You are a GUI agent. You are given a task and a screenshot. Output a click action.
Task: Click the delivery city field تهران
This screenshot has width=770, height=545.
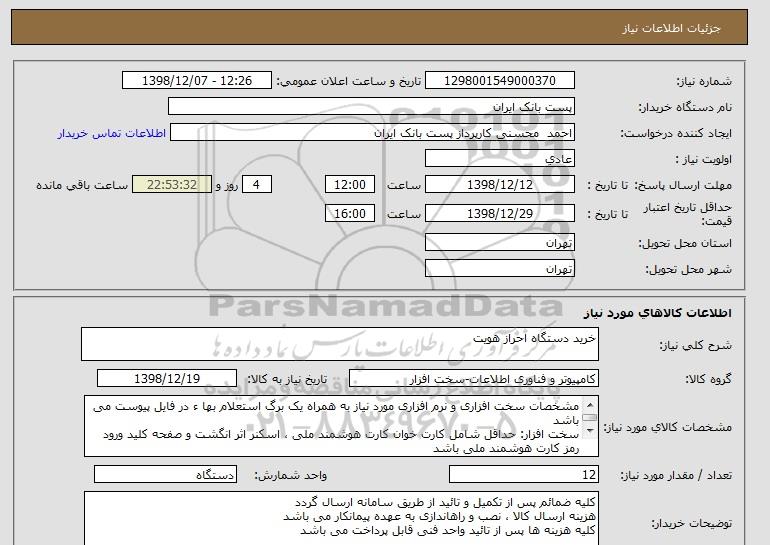tap(499, 268)
